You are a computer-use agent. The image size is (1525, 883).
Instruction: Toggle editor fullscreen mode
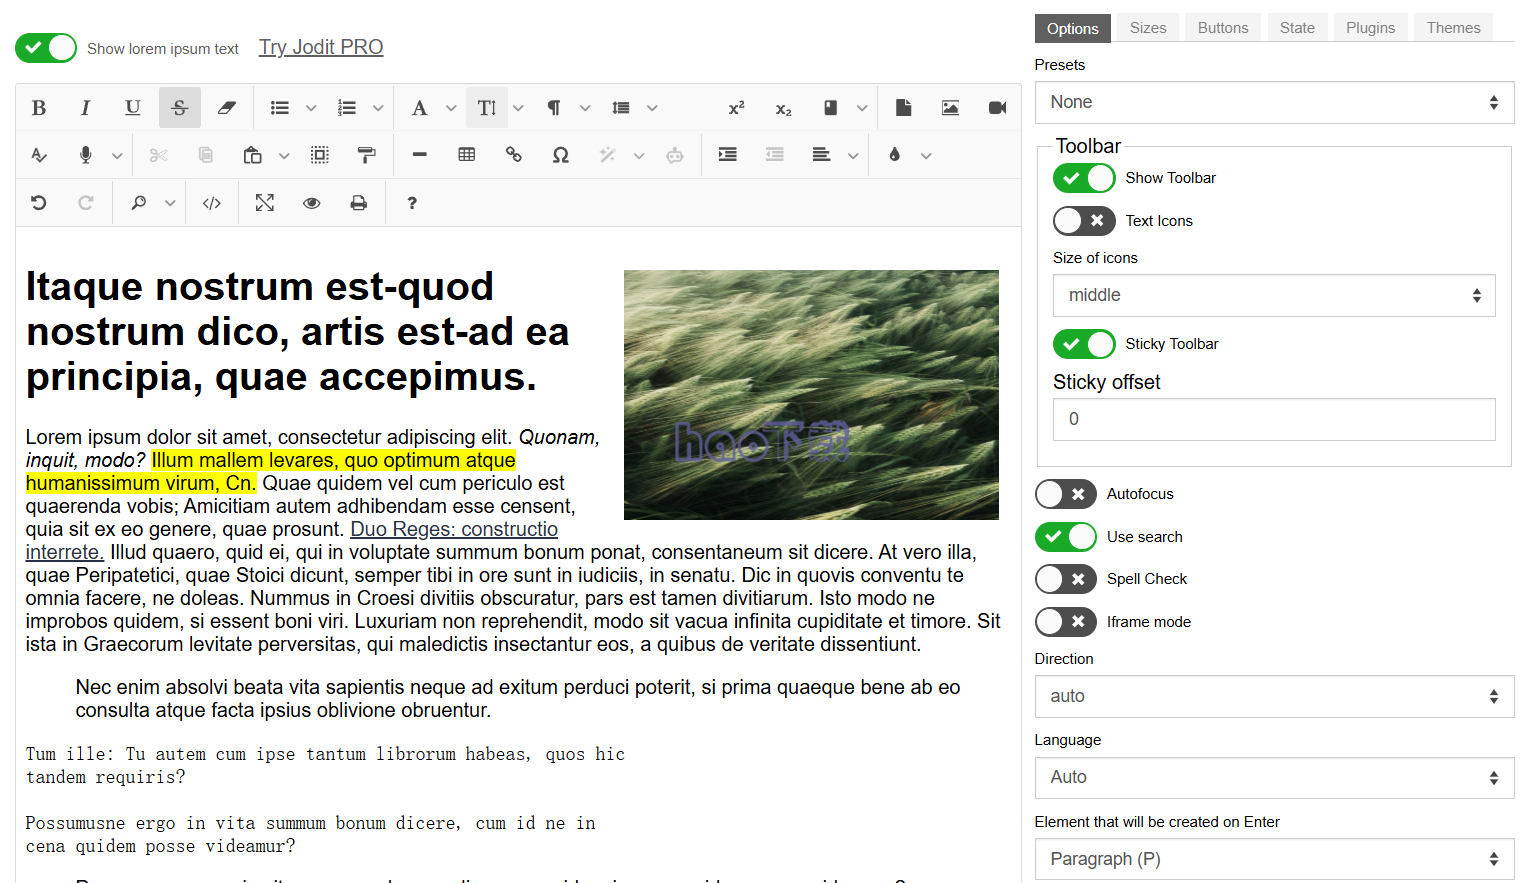tap(264, 203)
